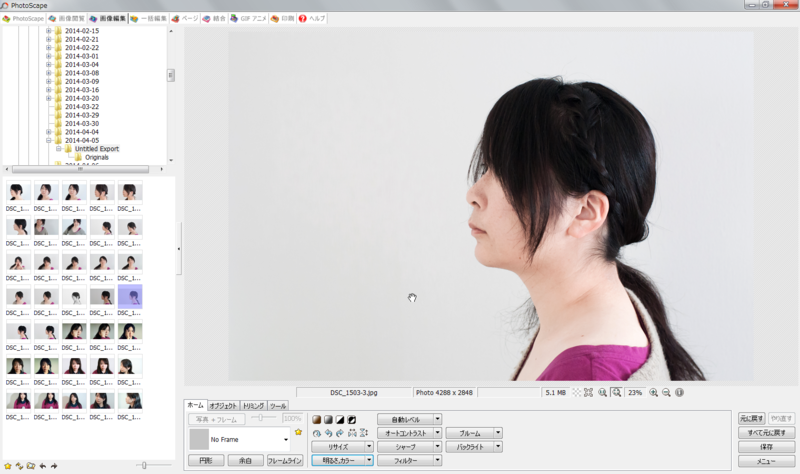Viewport: 800px width, 474px height.
Task: Open the 自動レベル dropdown arrow
Action: [x=437, y=419]
